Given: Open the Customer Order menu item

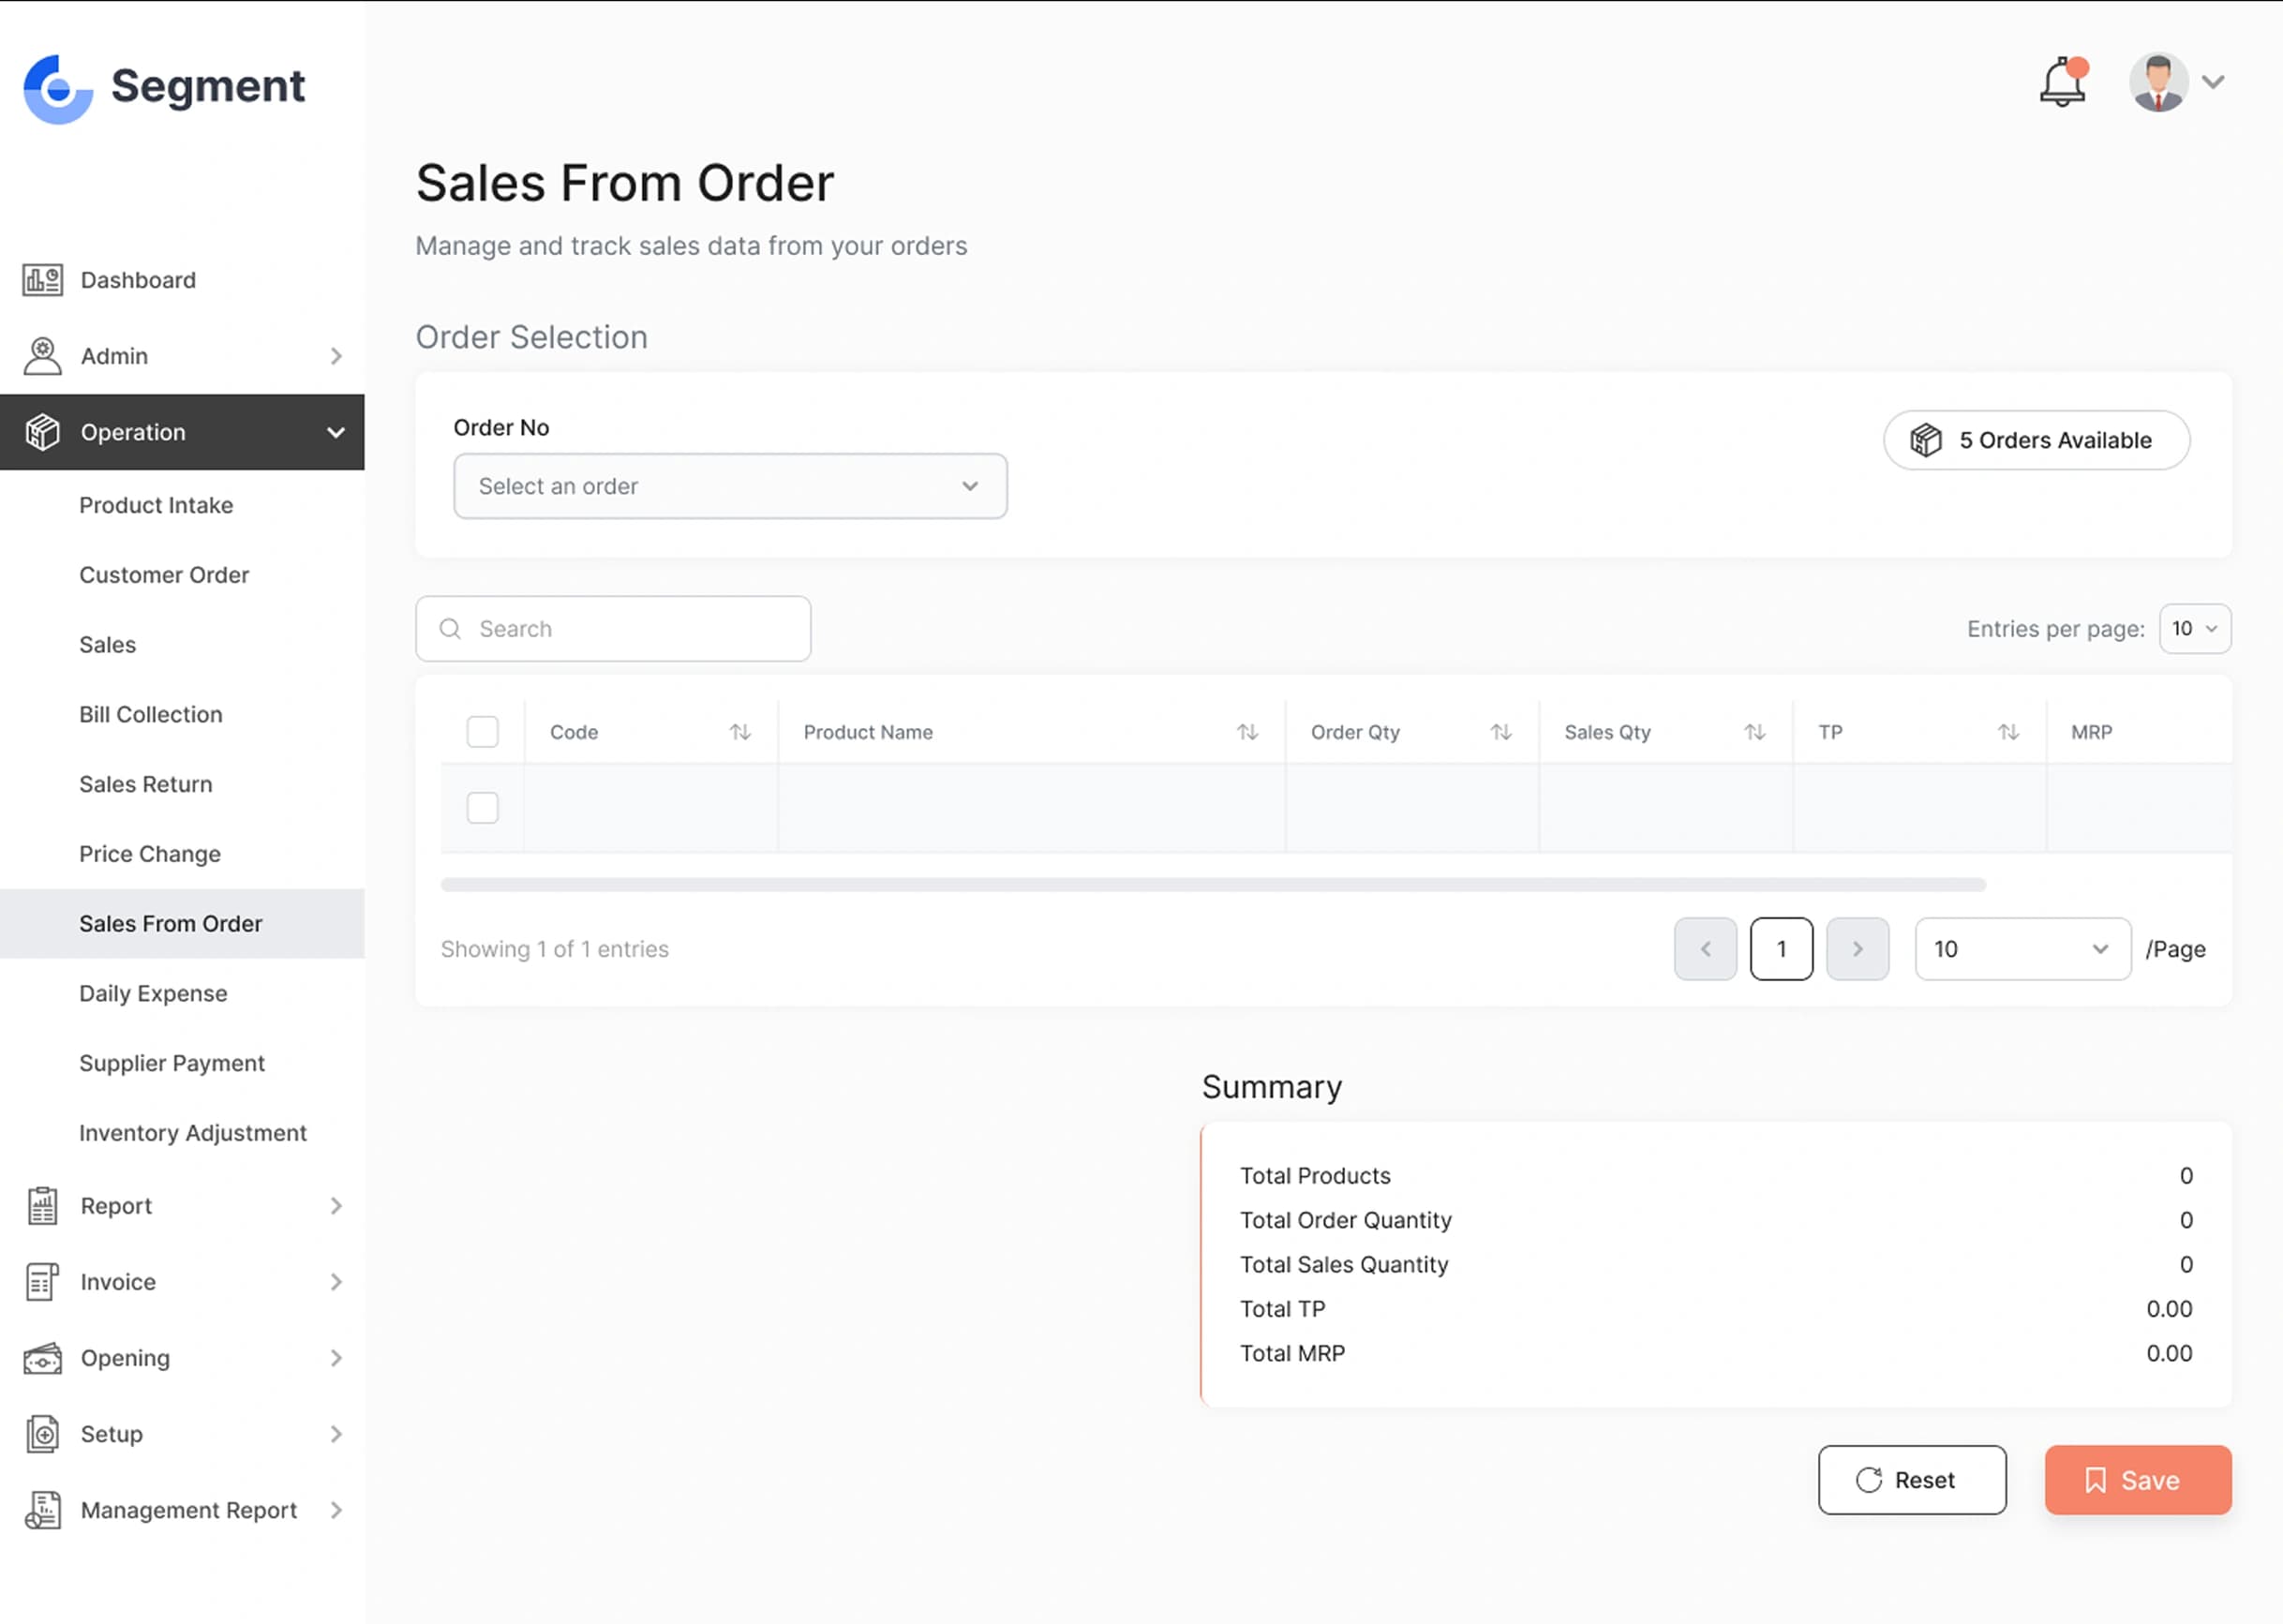Looking at the screenshot, I should 164,575.
